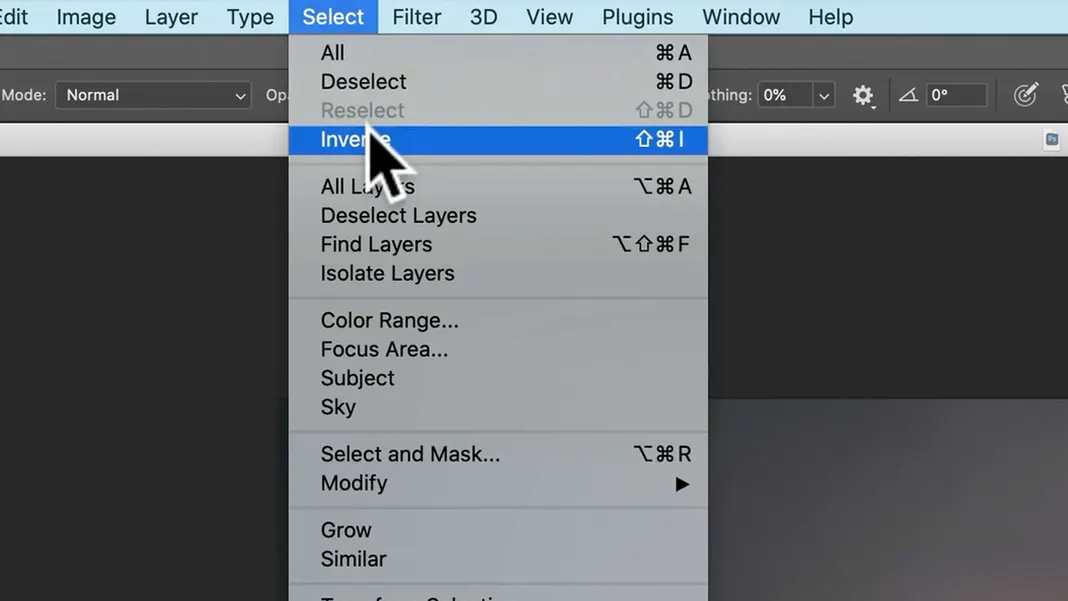The width and height of the screenshot is (1068, 601).
Task: Open the Mode dropdown set to Normal
Action: 153,95
